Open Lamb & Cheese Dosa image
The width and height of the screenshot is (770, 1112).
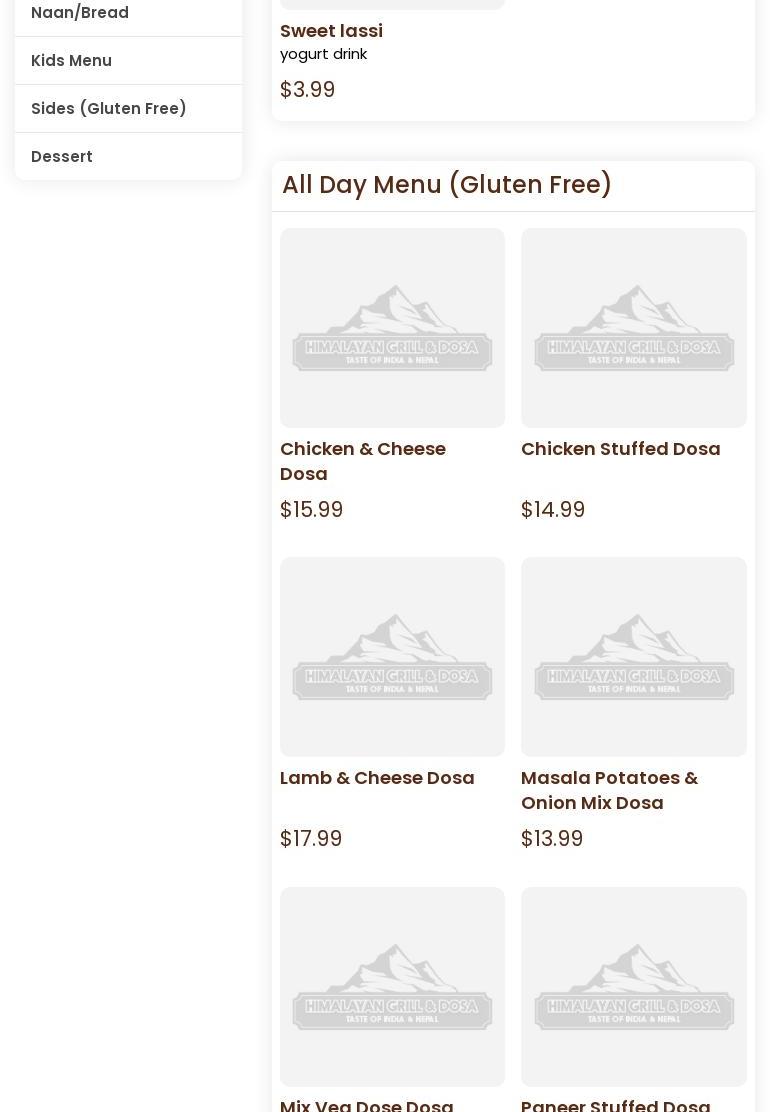point(392,657)
